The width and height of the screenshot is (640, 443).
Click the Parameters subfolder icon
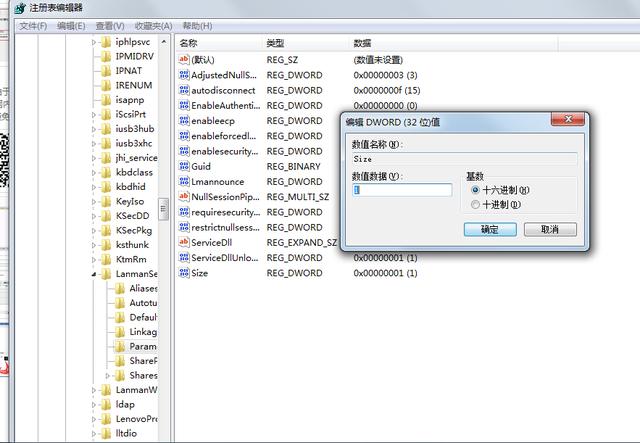[120, 347]
